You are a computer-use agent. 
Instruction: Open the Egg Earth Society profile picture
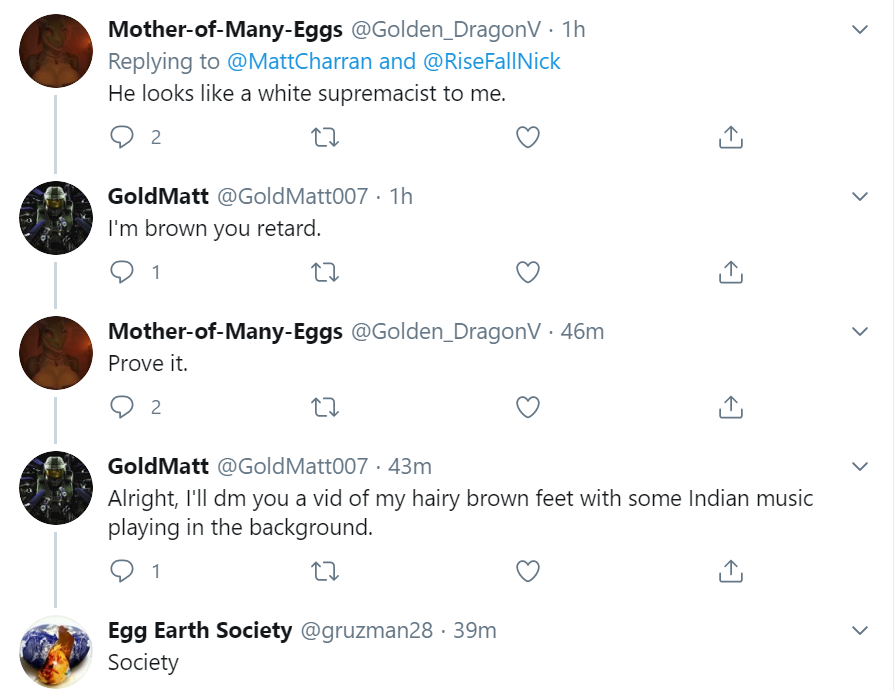pos(56,652)
